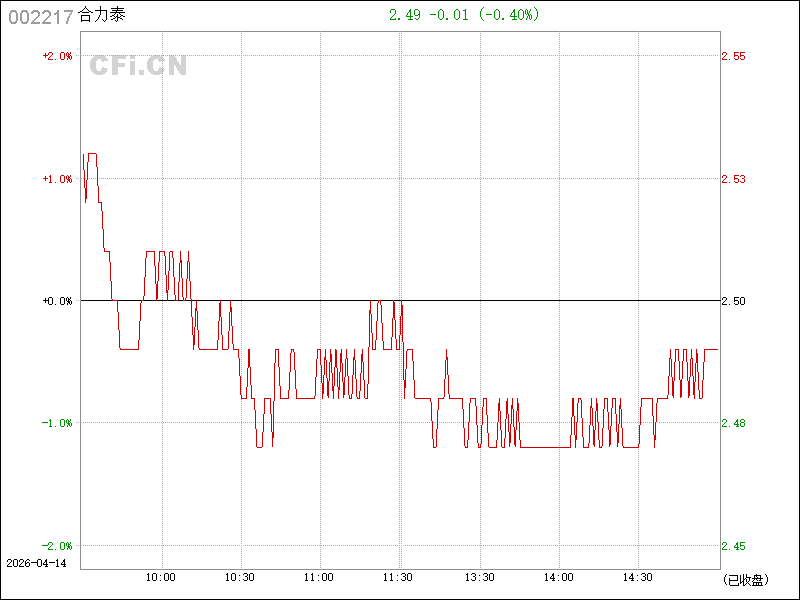Select the 11:30 time marker
Viewport: 800px width, 600px height.
[399, 577]
